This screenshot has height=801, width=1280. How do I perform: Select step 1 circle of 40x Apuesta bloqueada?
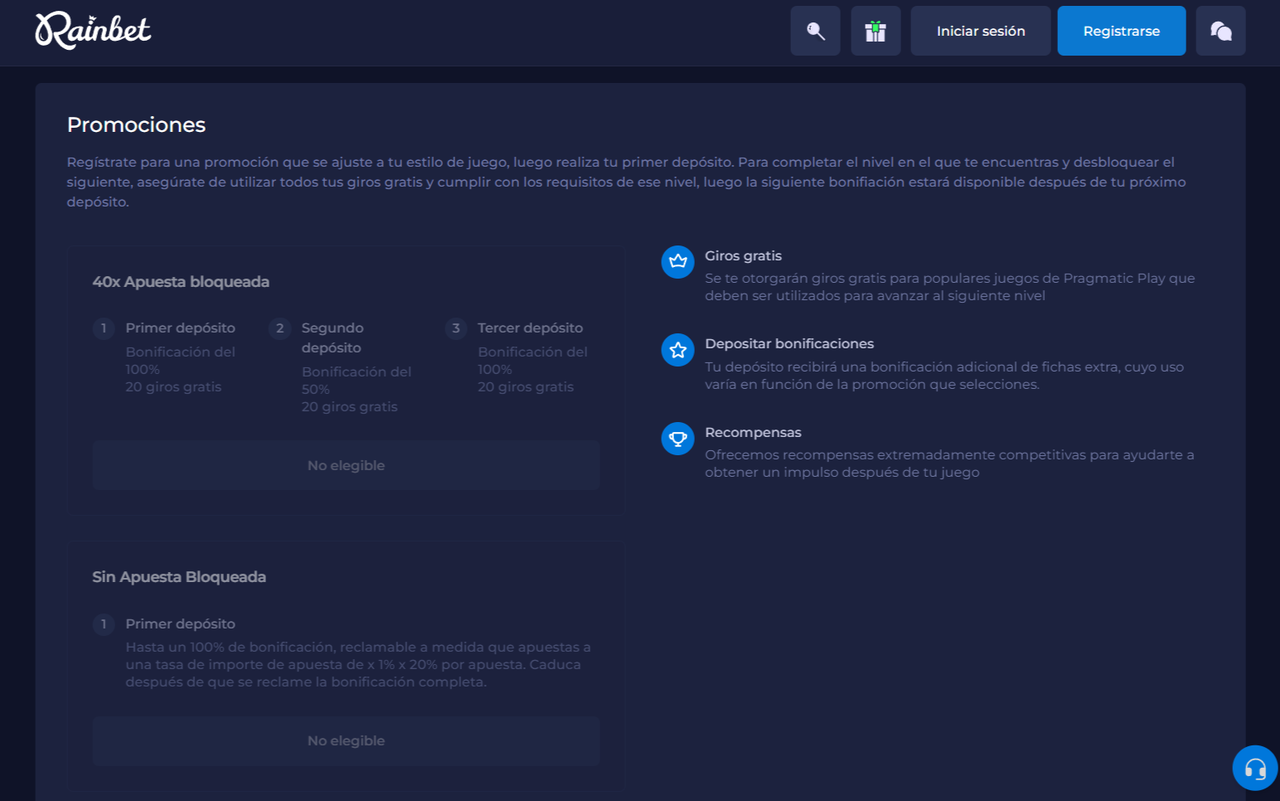(x=104, y=328)
